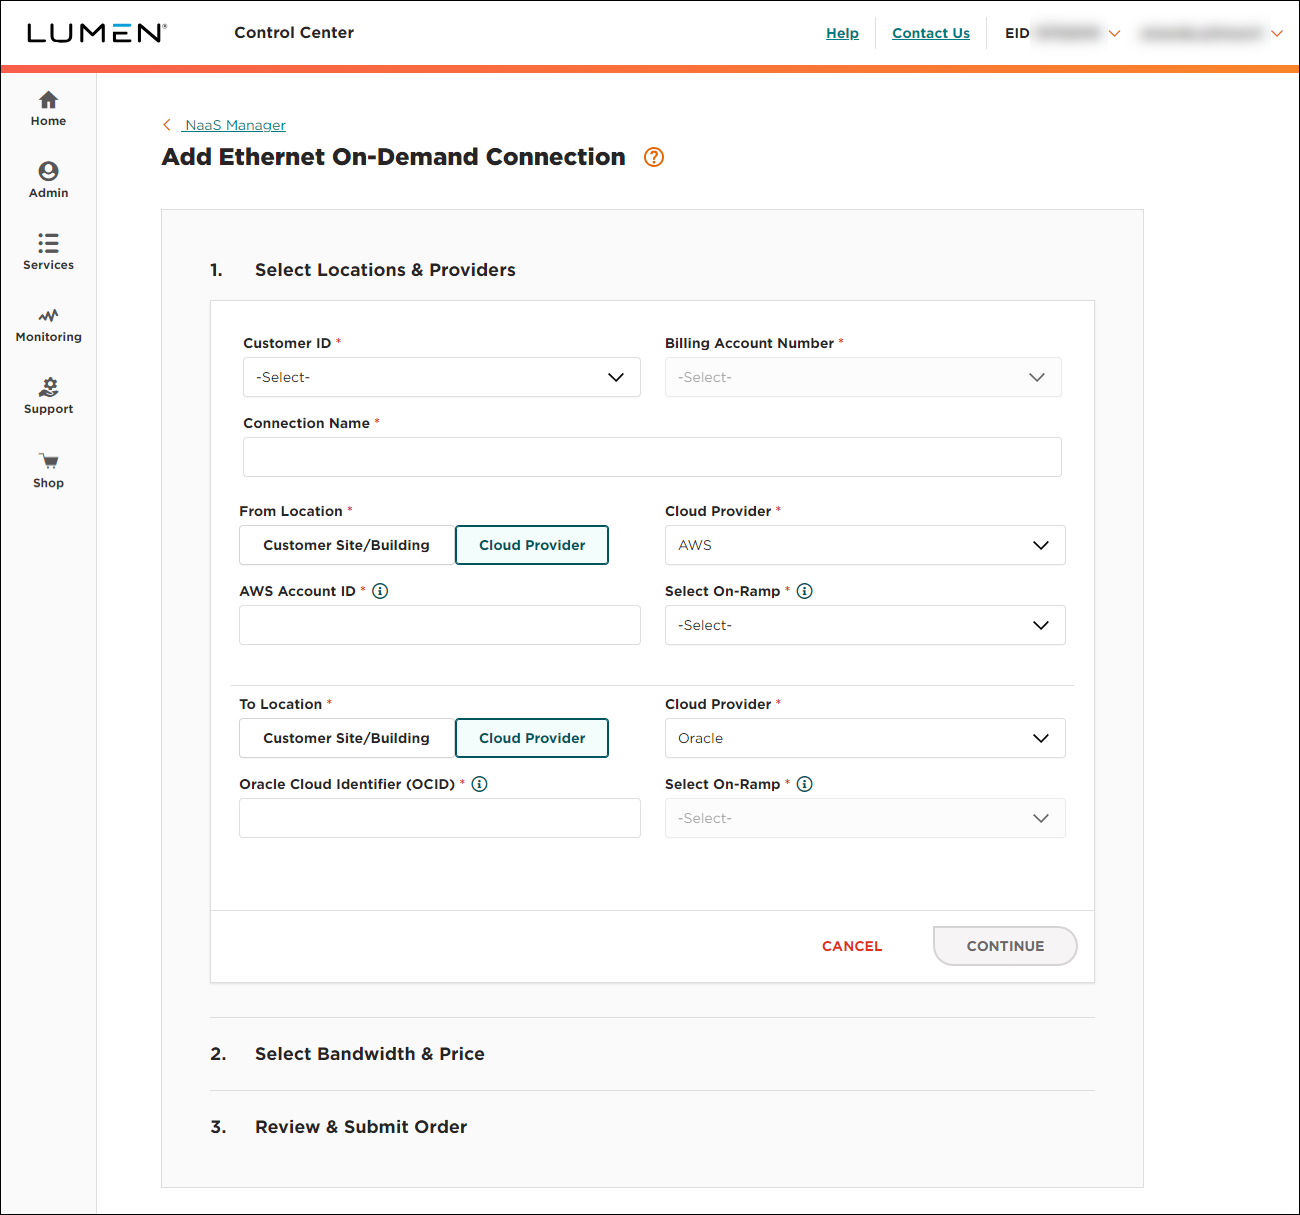Open the From Location Select On-Ramp dropdown
This screenshot has width=1300, height=1215.
point(865,625)
